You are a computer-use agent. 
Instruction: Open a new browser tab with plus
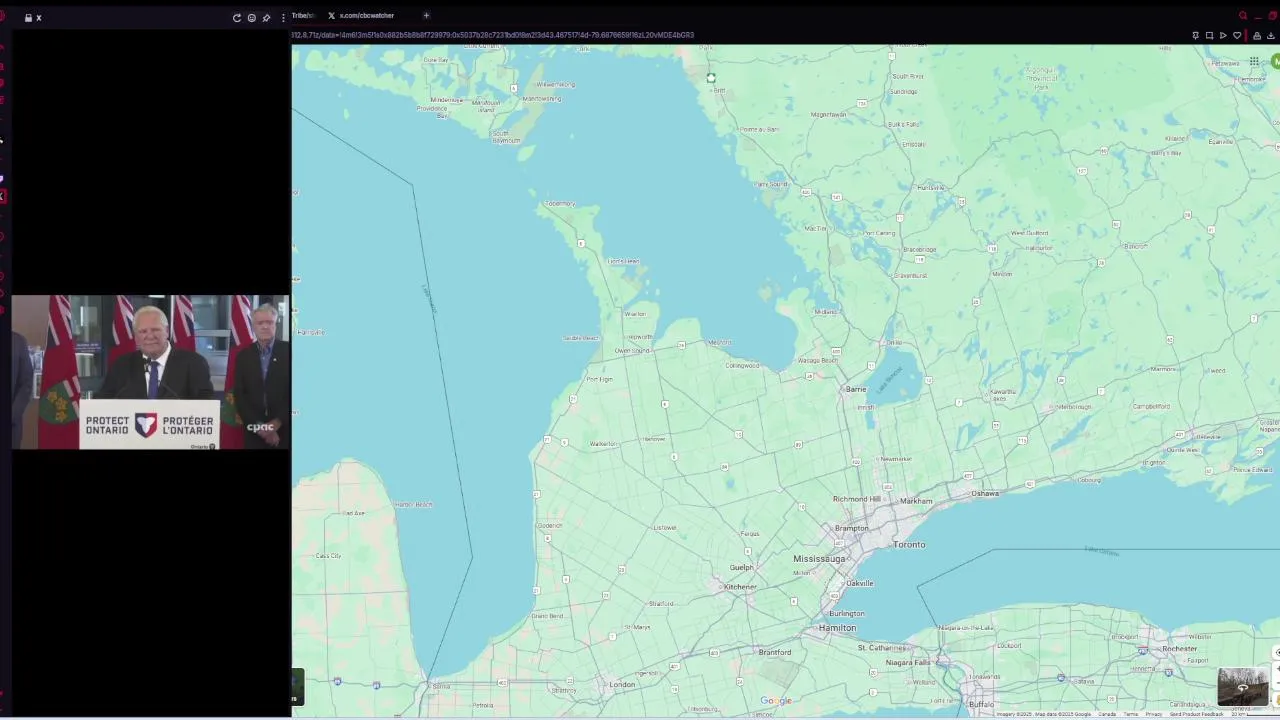(x=426, y=15)
